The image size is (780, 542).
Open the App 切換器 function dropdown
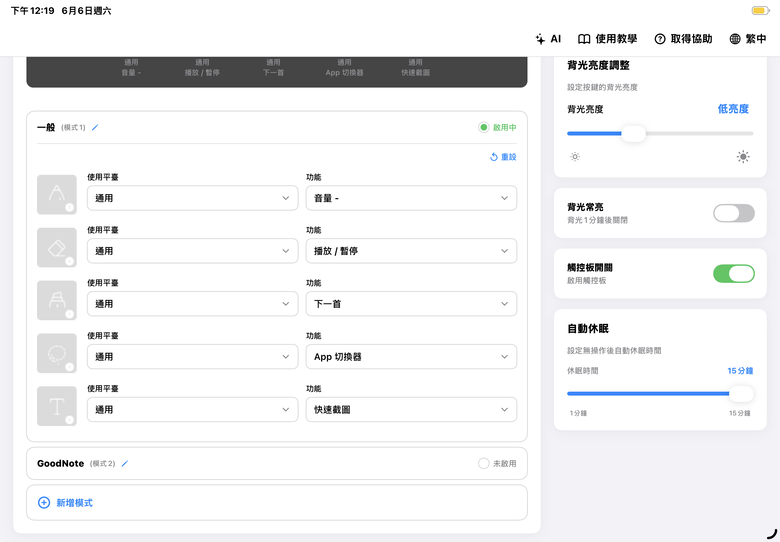[x=411, y=357]
